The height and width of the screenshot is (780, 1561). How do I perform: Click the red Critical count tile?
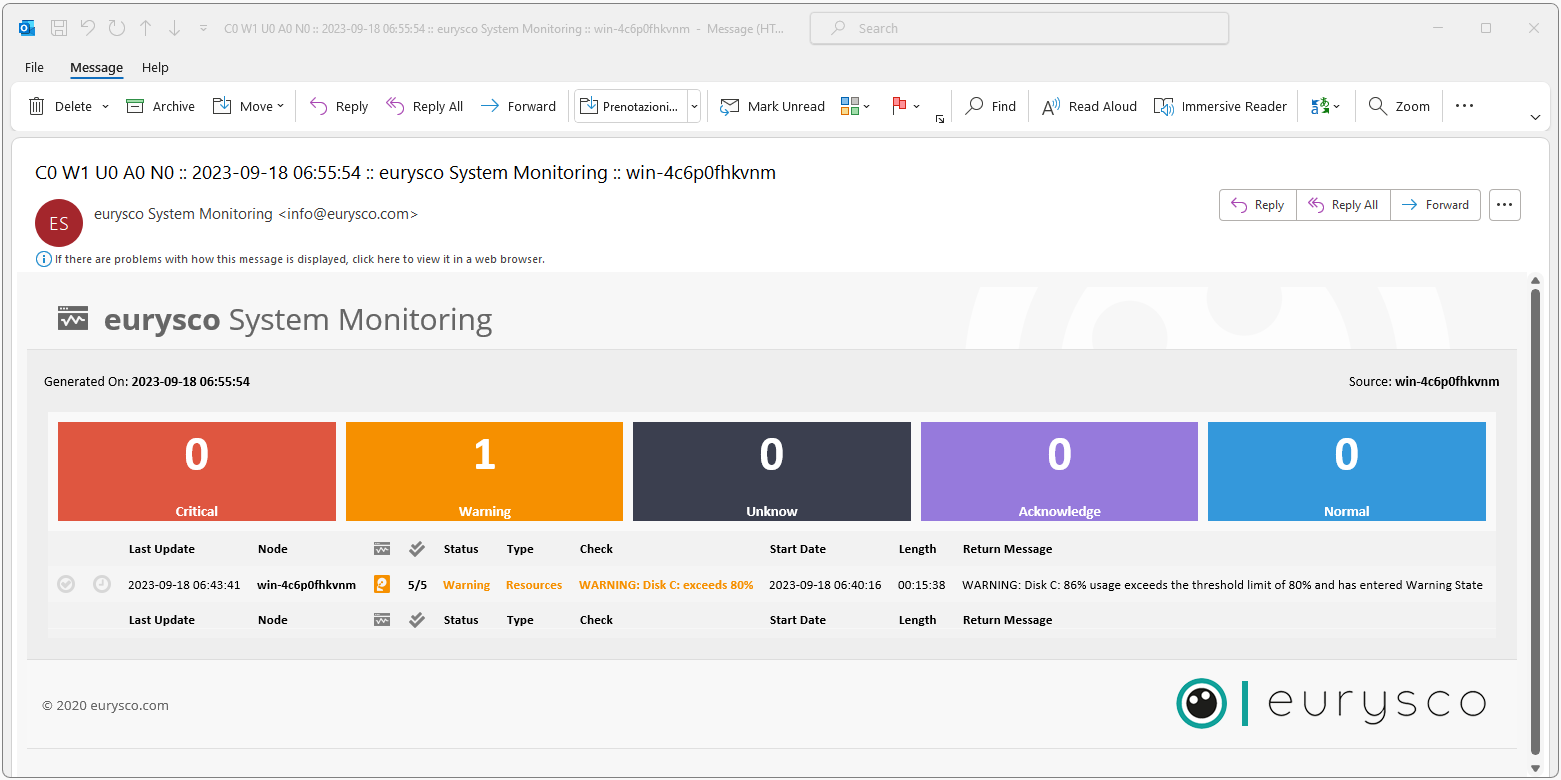point(197,471)
